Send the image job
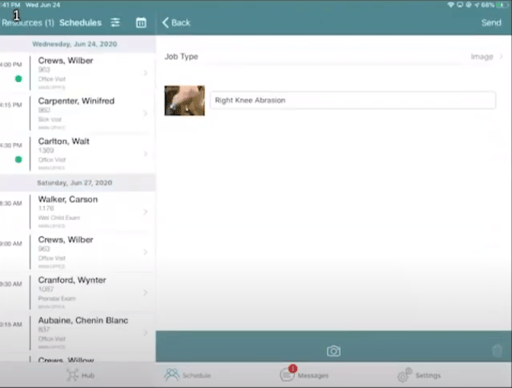The height and width of the screenshot is (388, 512). (x=491, y=23)
